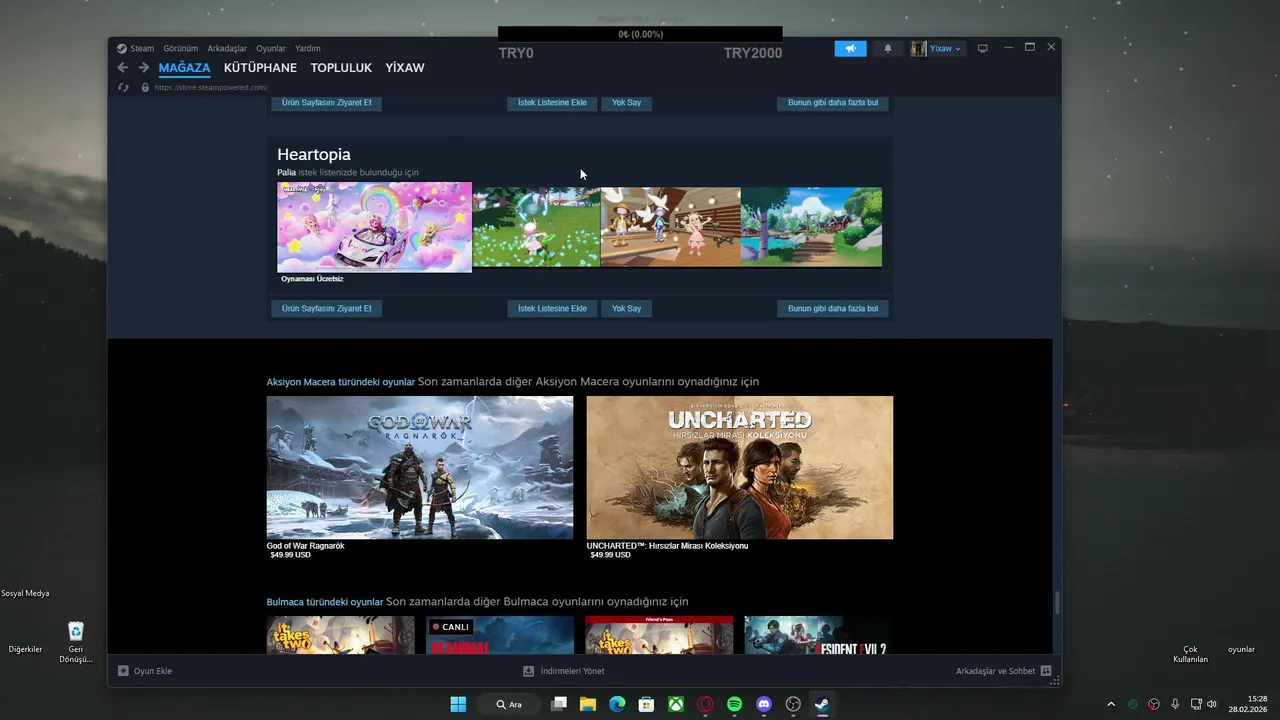
Task: Click the download icon beside İndirmeleri Yönet
Action: point(529,671)
